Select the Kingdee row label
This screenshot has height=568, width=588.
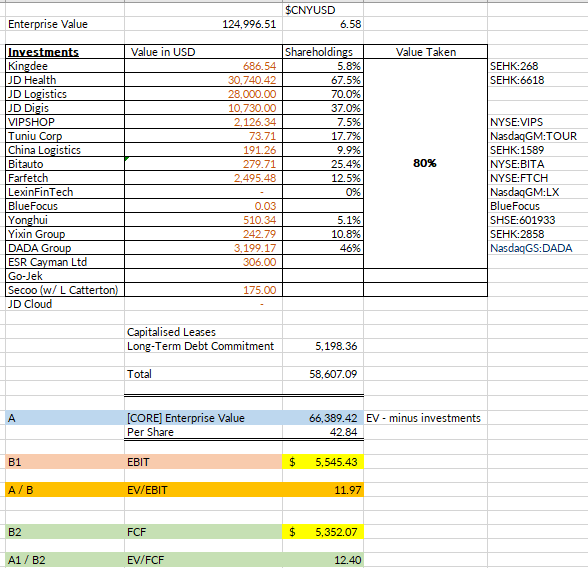[x=65, y=66]
